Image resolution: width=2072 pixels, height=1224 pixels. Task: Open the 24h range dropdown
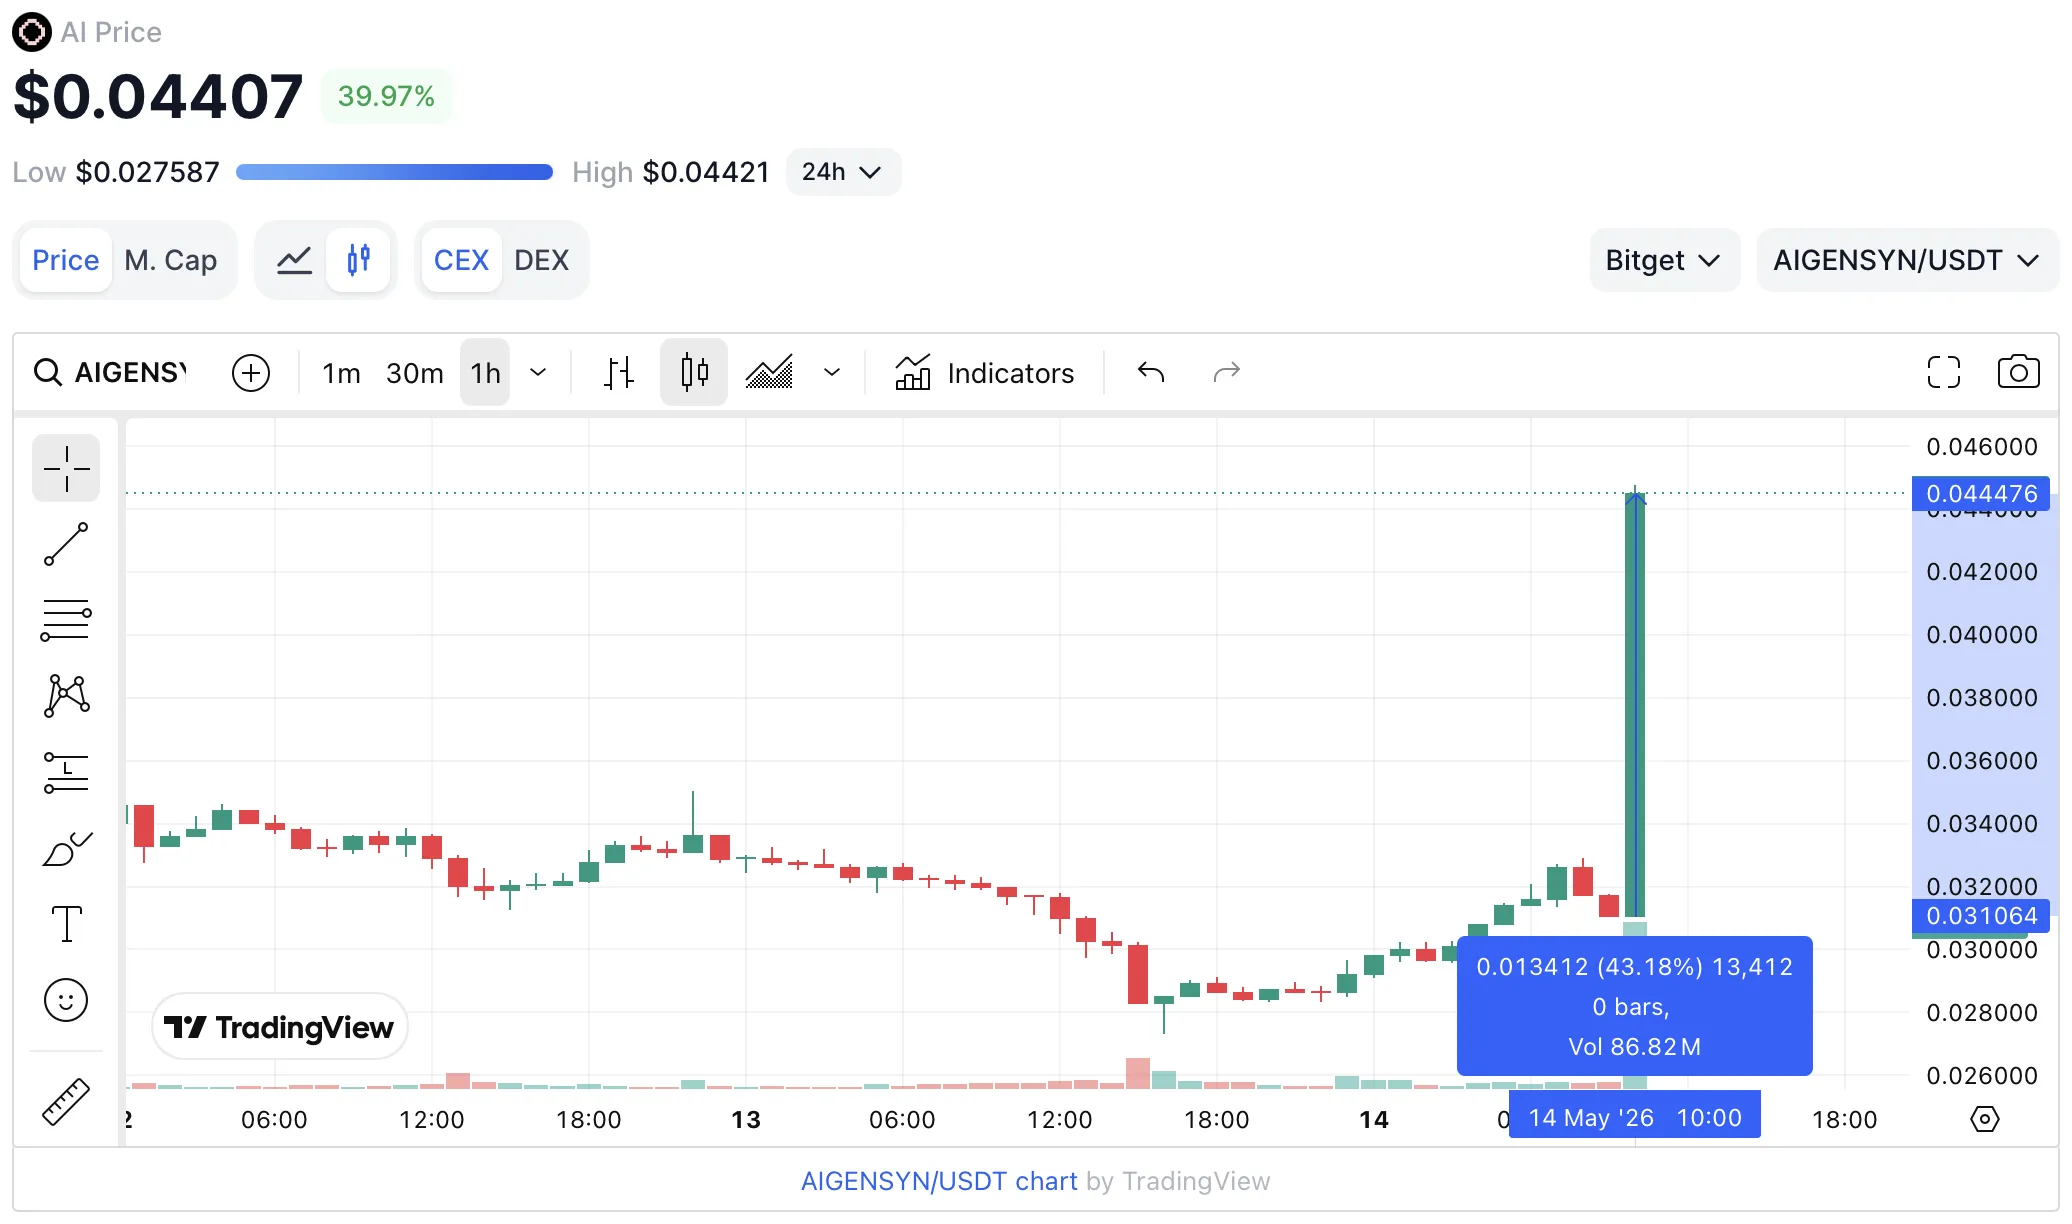(843, 172)
